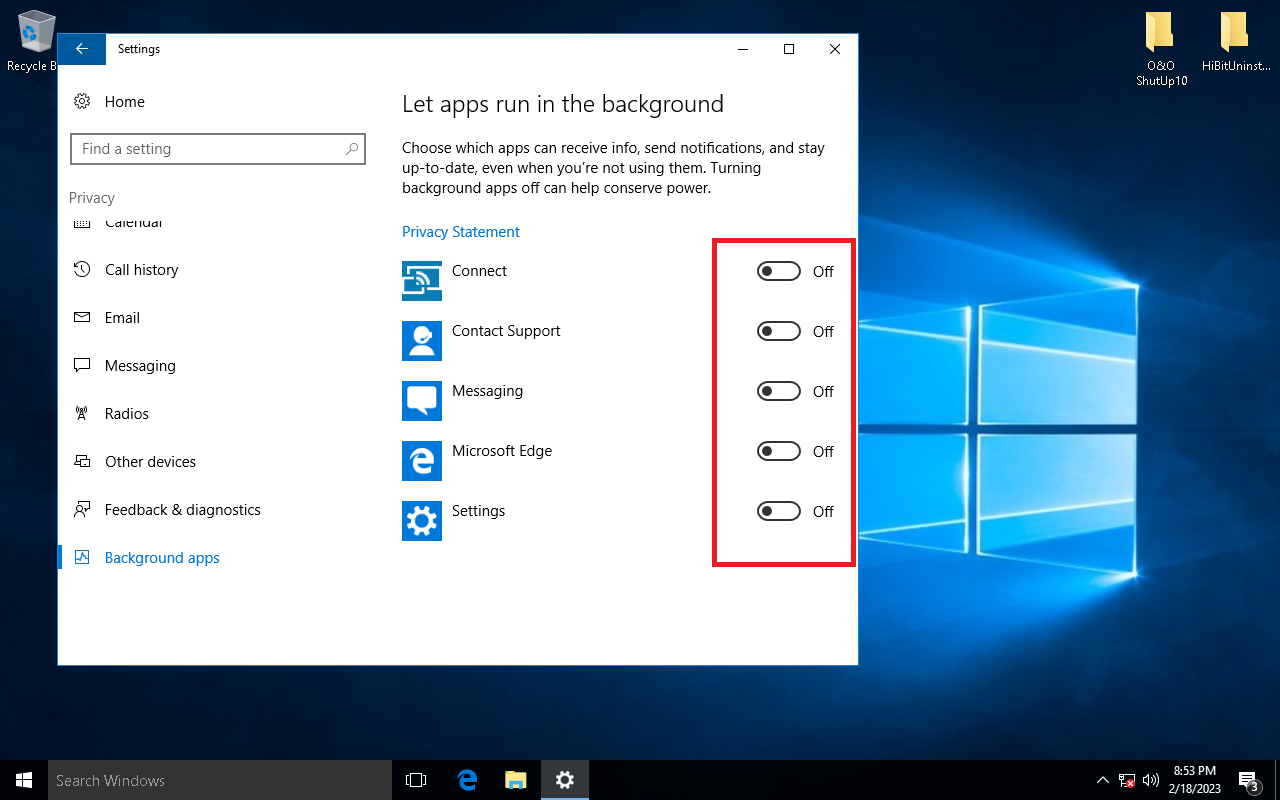The image size is (1280, 800).
Task: Click the Messaging speech bubble sidebar icon
Action: (83, 366)
